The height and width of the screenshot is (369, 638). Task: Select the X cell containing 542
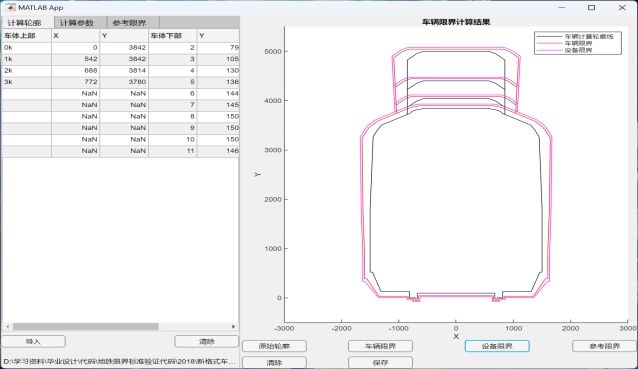tap(75, 59)
